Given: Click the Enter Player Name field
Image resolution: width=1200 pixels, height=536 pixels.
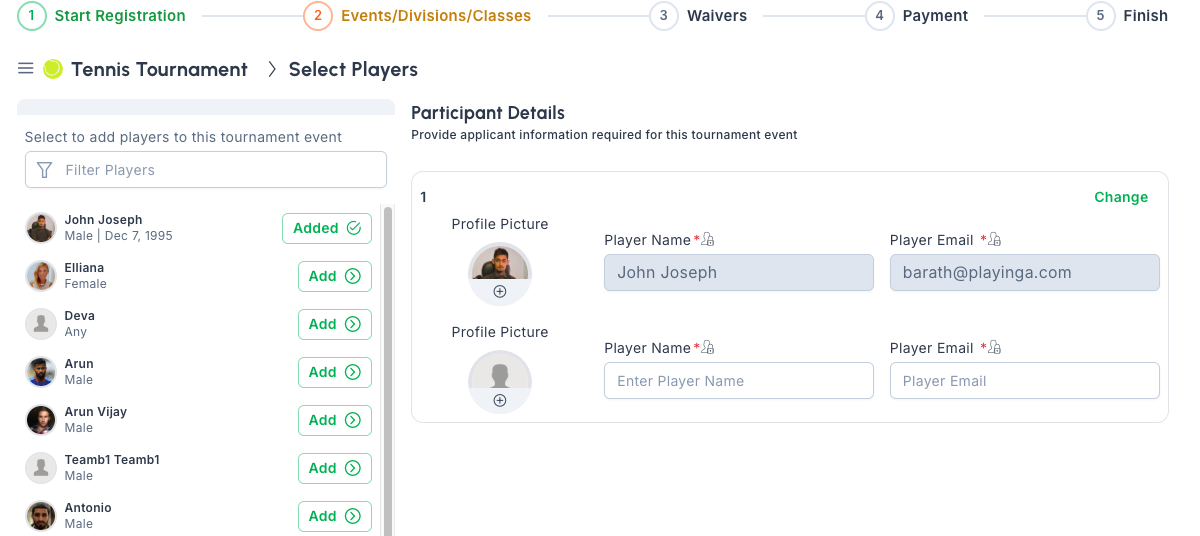Looking at the screenshot, I should point(738,381).
